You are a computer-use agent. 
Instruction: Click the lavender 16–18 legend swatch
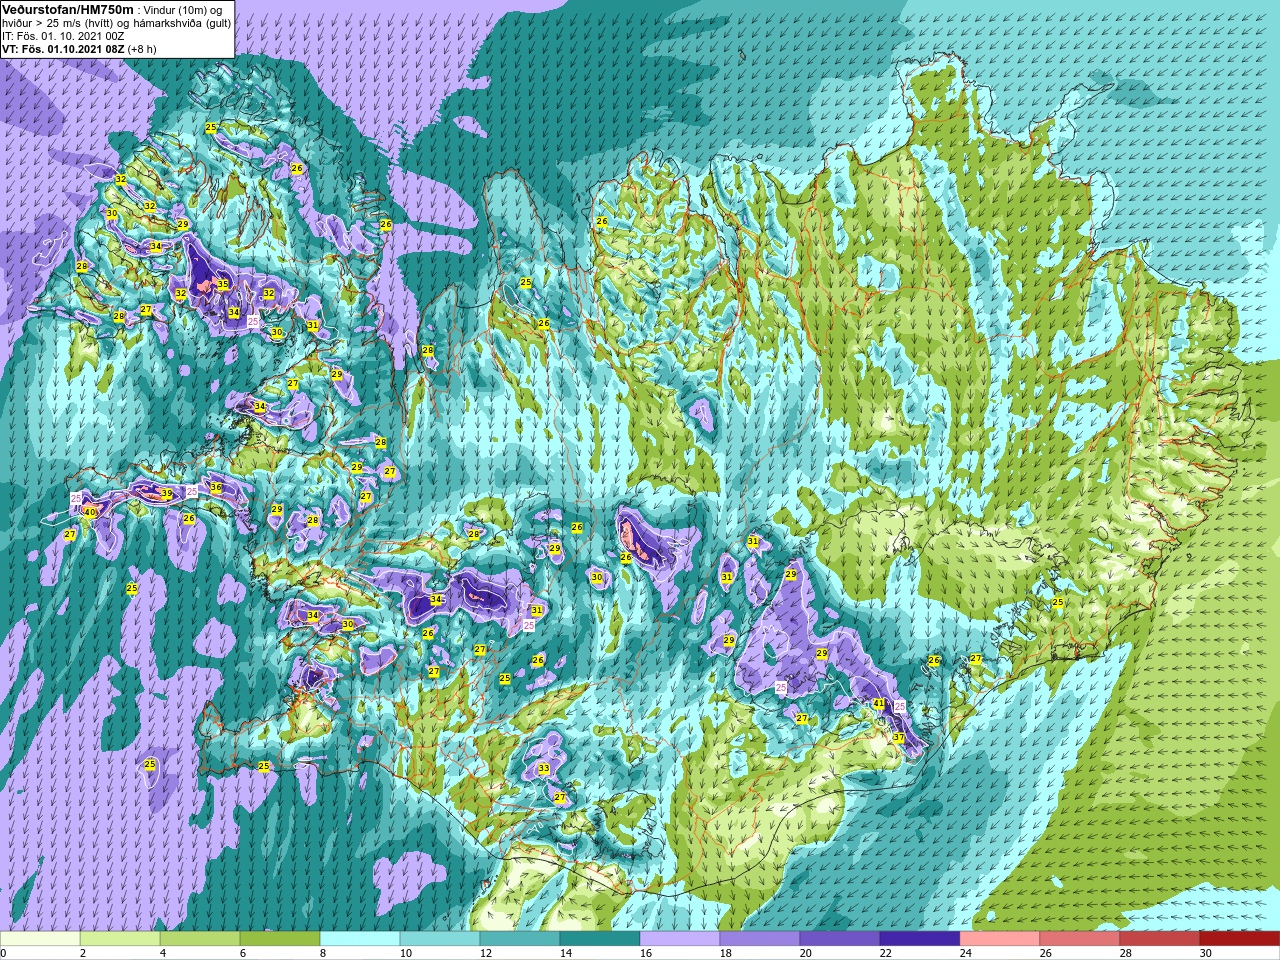coord(680,939)
